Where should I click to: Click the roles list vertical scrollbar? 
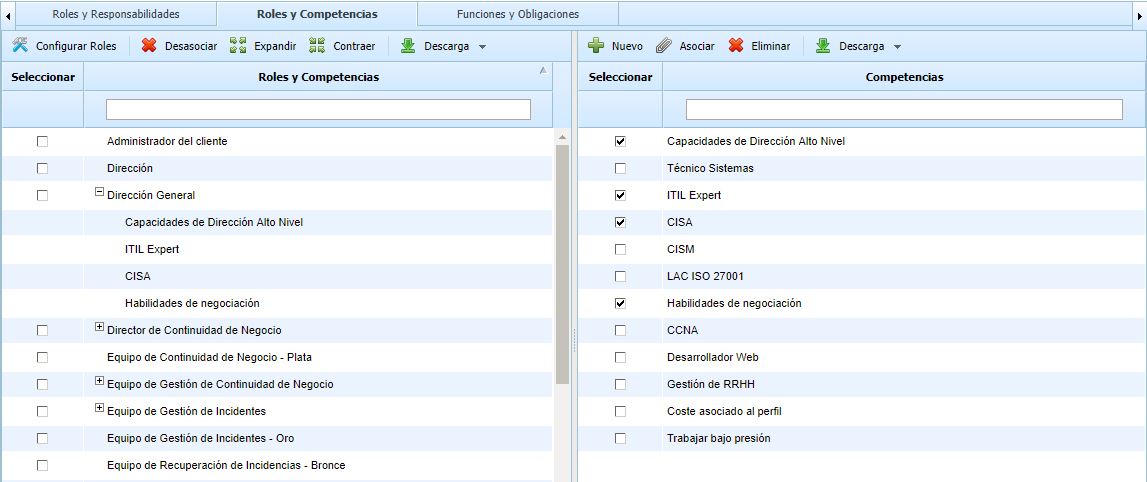pos(562,260)
